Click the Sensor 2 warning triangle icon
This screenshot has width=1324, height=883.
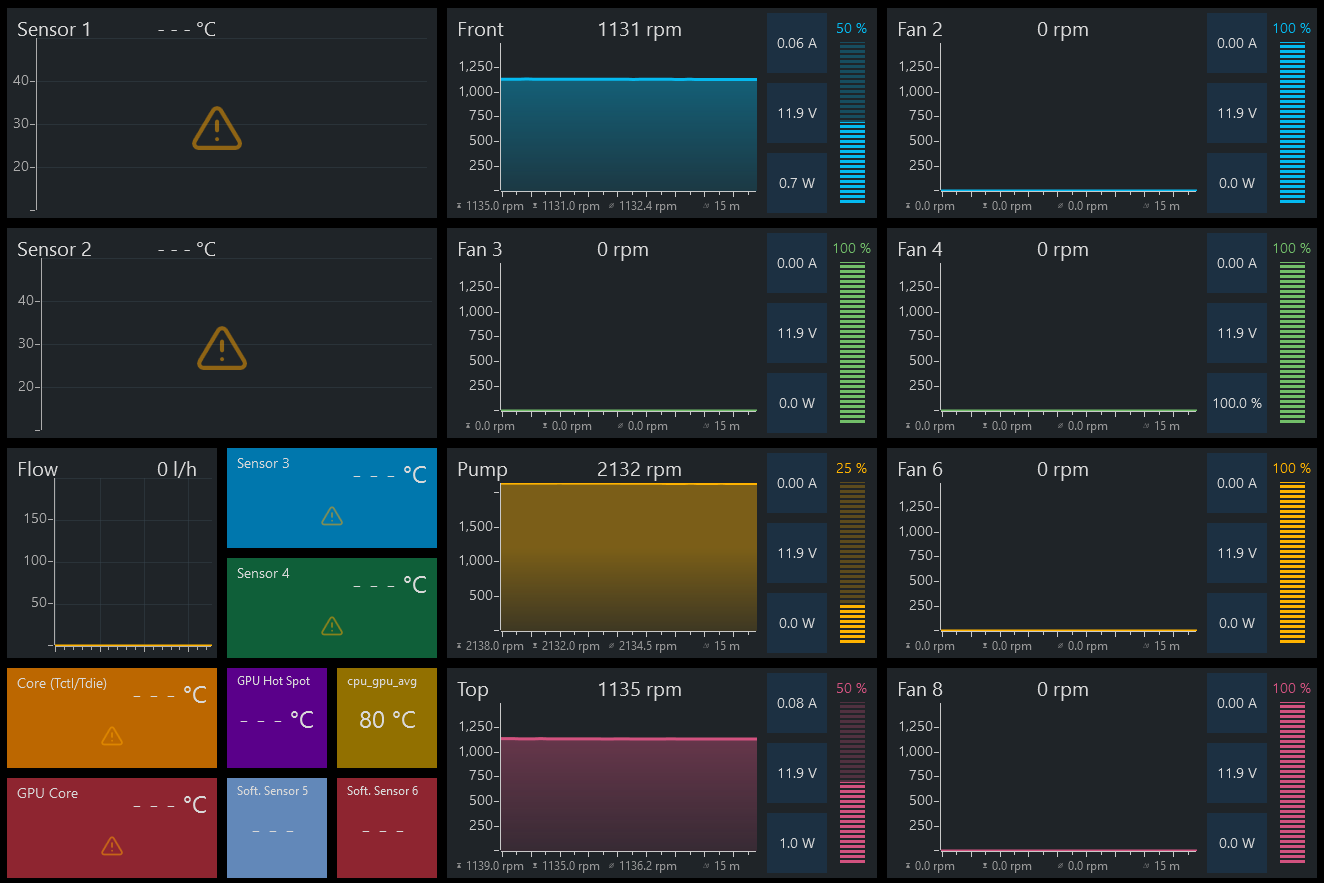(x=221, y=348)
